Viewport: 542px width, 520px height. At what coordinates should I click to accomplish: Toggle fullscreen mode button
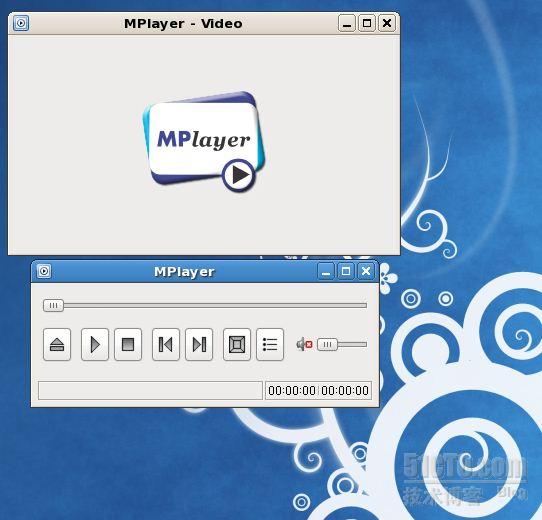click(237, 344)
